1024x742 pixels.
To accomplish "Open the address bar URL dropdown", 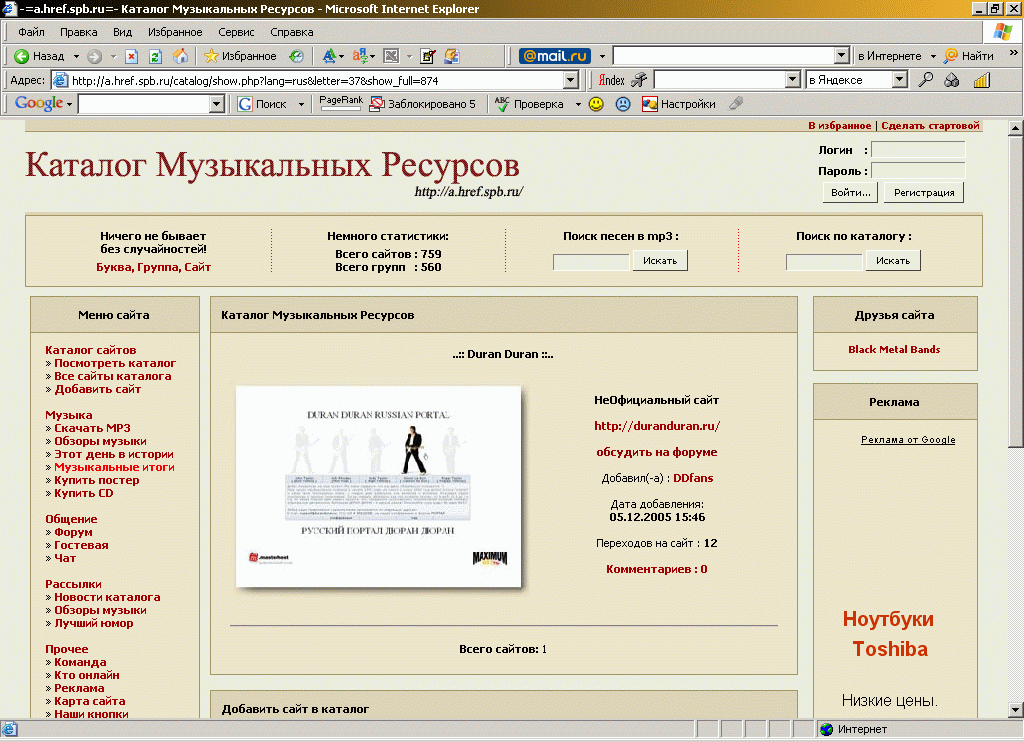I will point(571,80).
